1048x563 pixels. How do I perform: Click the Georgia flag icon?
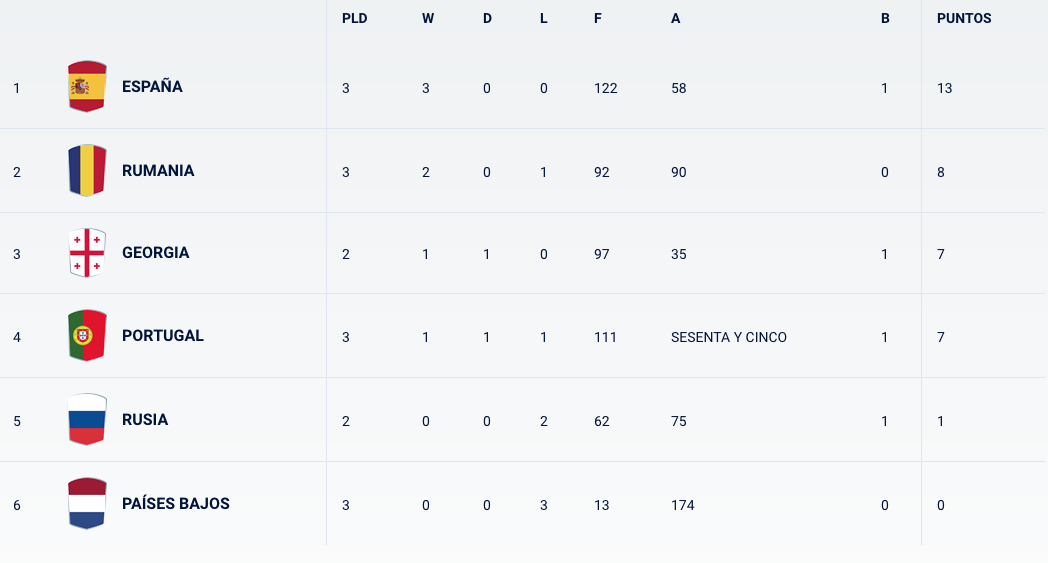(x=87, y=253)
